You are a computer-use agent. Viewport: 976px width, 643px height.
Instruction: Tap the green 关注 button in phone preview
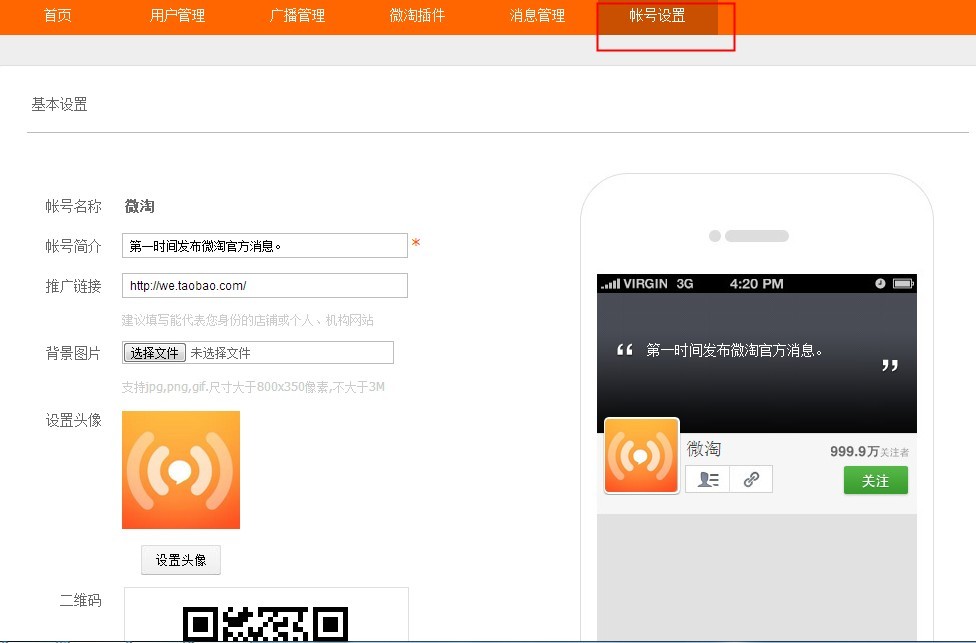tap(875, 481)
